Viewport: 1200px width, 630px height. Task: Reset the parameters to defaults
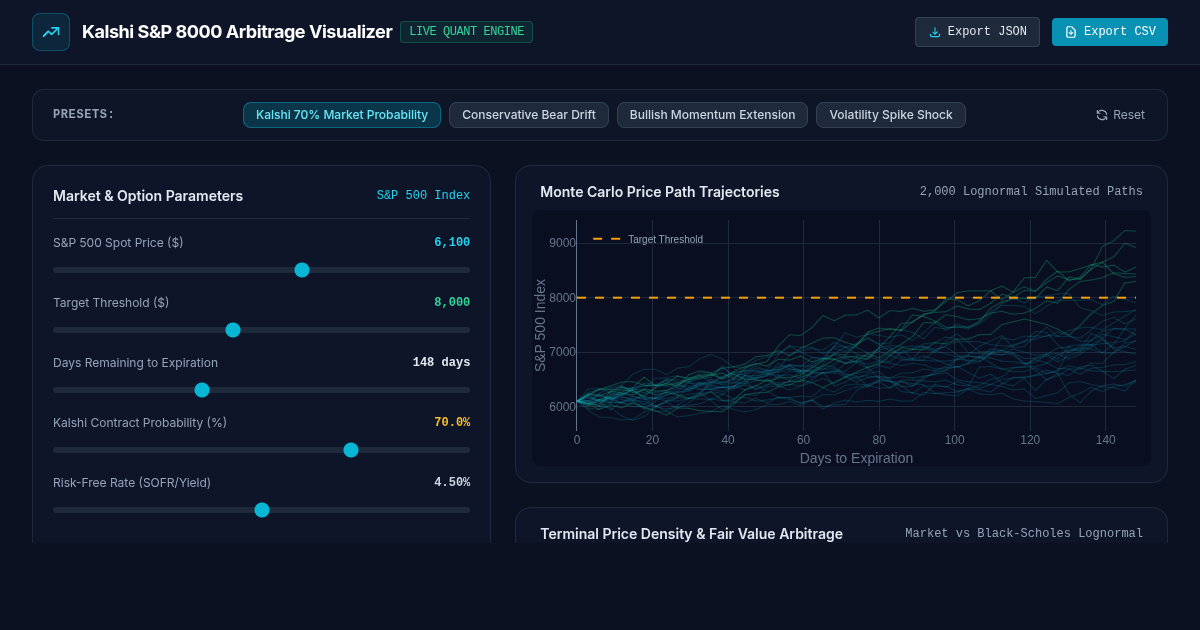pyautogui.click(x=1120, y=115)
